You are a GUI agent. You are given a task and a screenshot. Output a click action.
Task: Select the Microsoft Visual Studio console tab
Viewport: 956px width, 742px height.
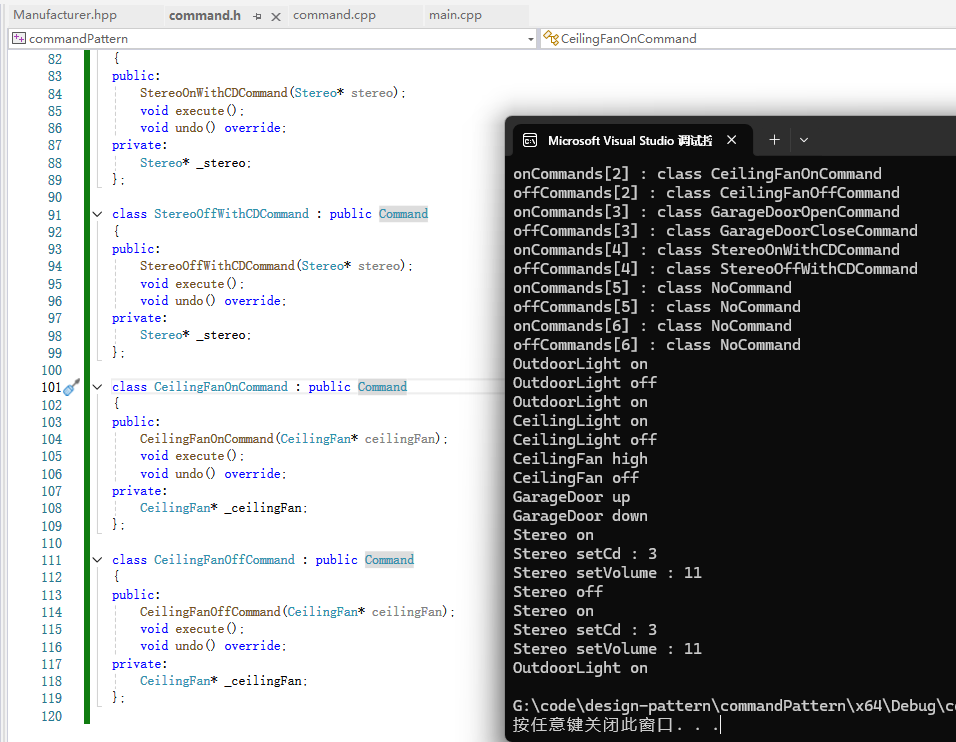(x=632, y=141)
